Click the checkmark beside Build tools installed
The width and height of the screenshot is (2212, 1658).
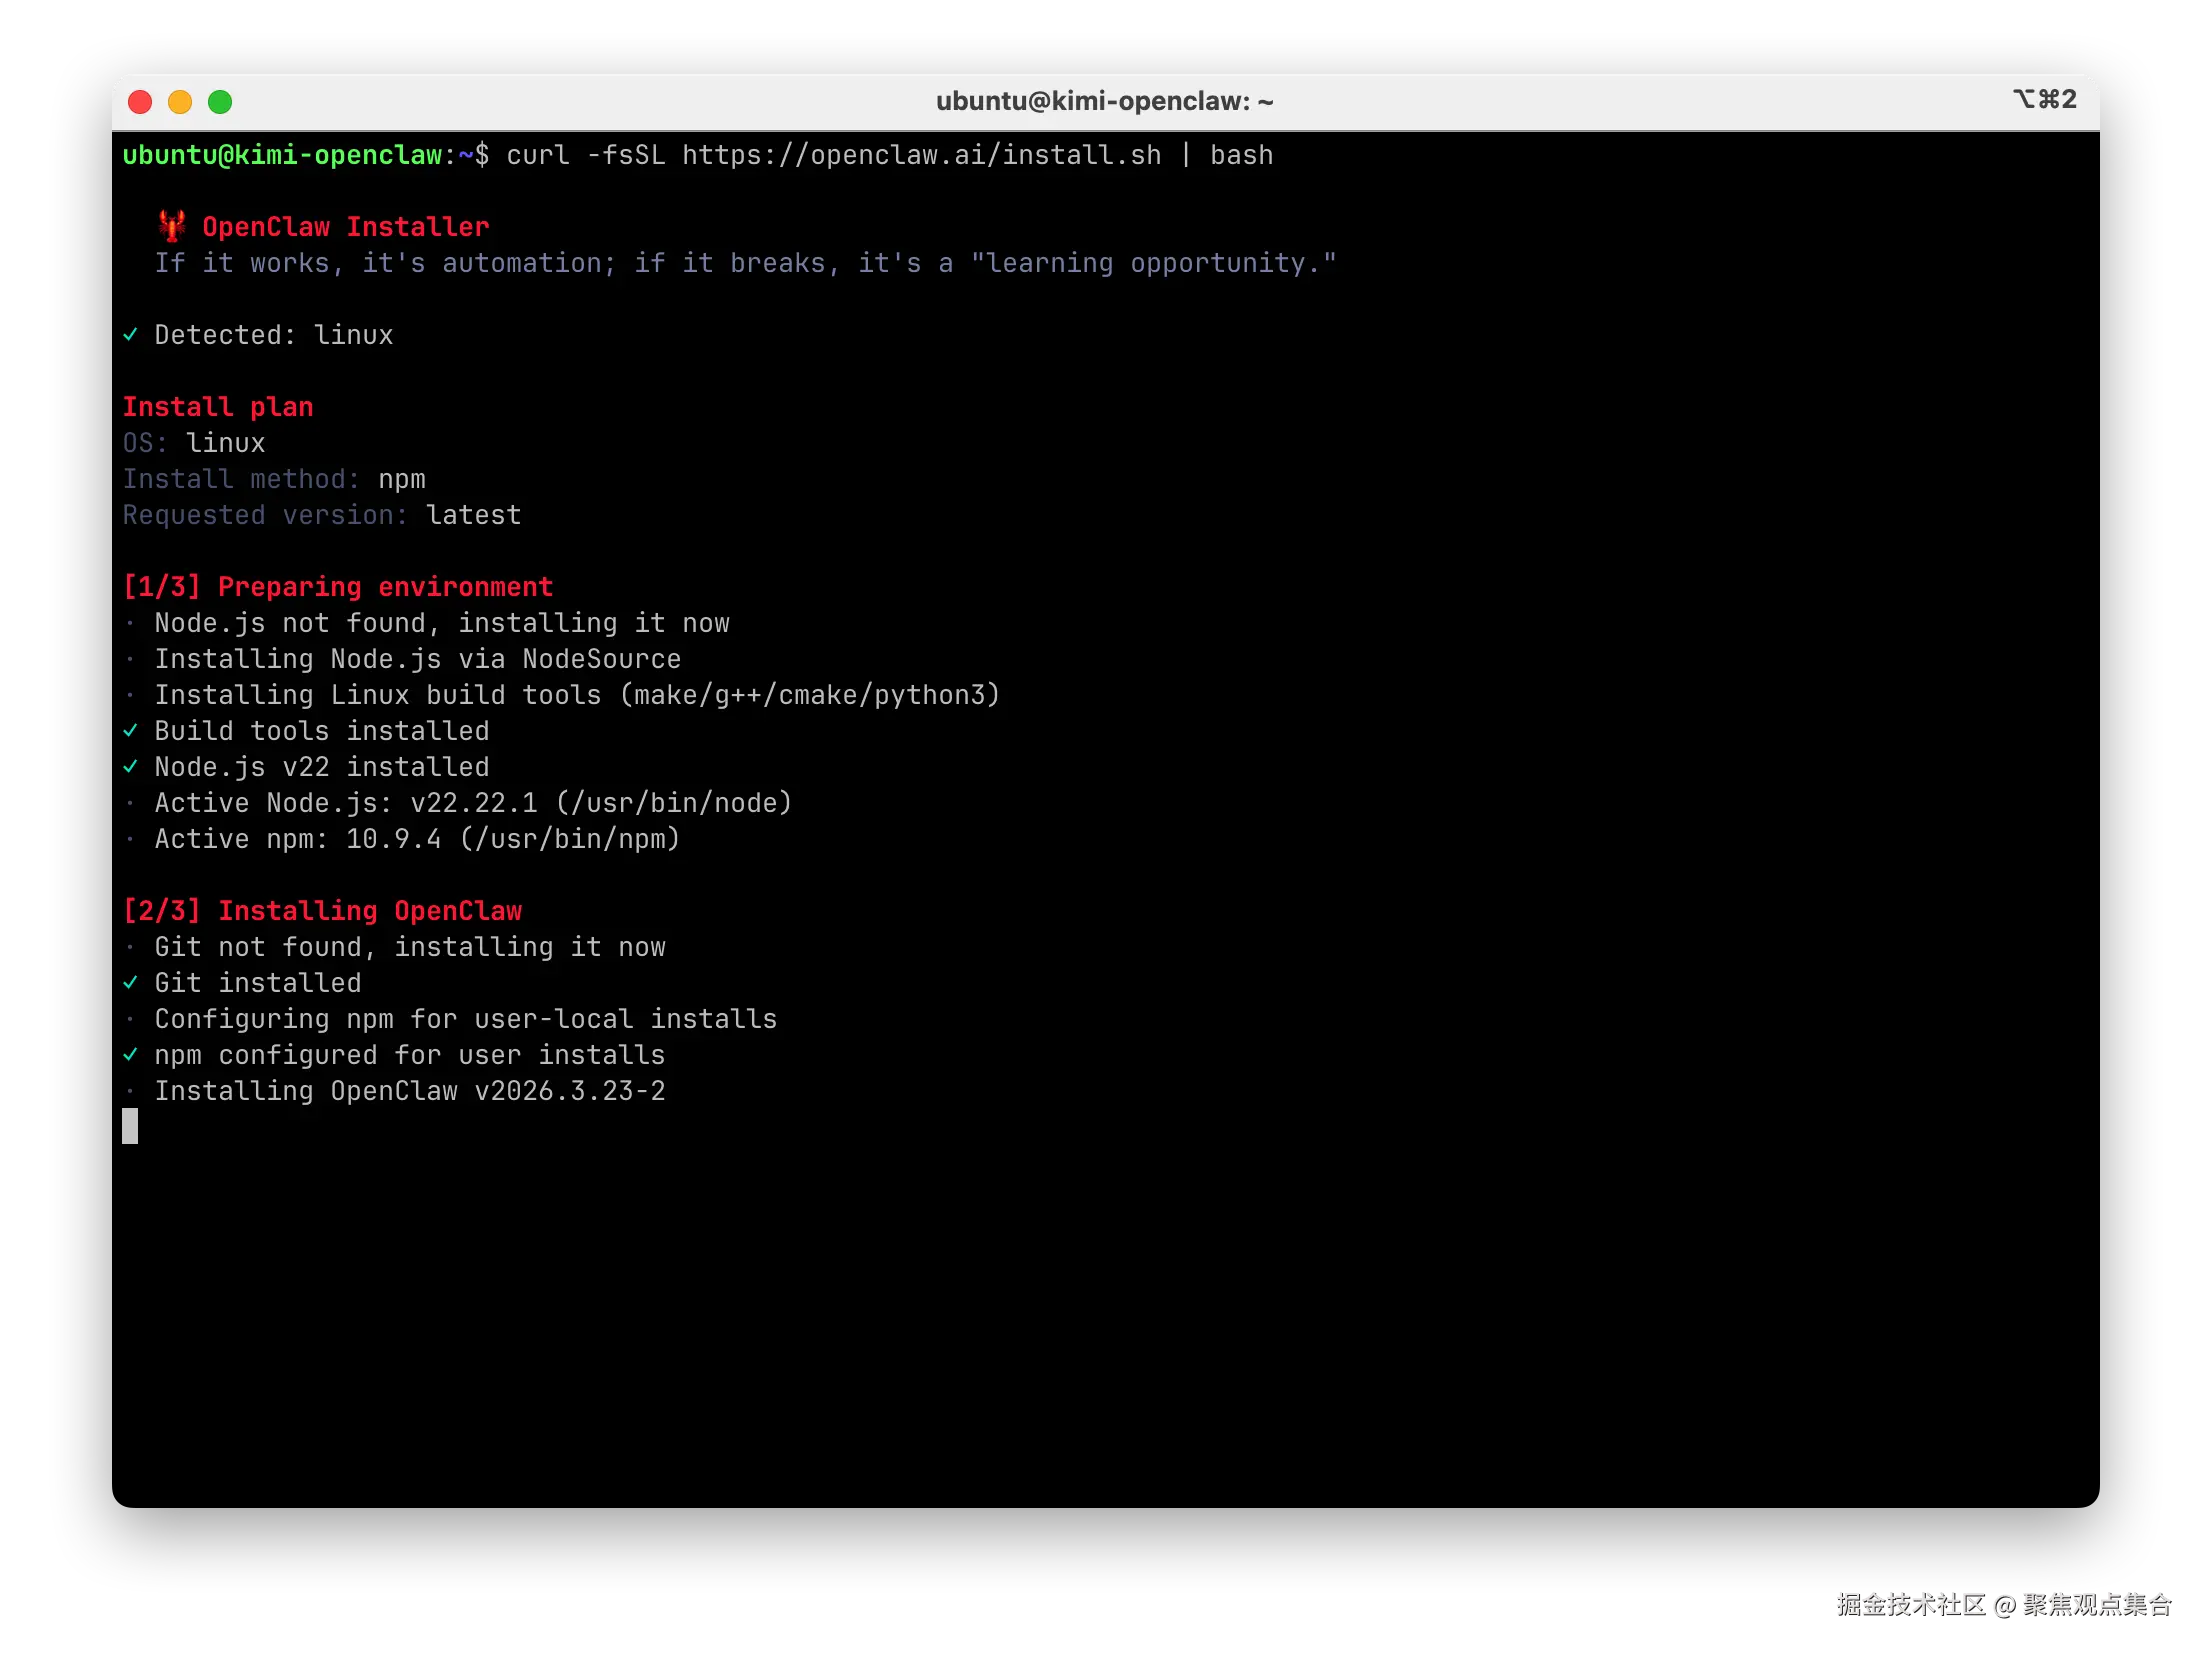pos(130,731)
